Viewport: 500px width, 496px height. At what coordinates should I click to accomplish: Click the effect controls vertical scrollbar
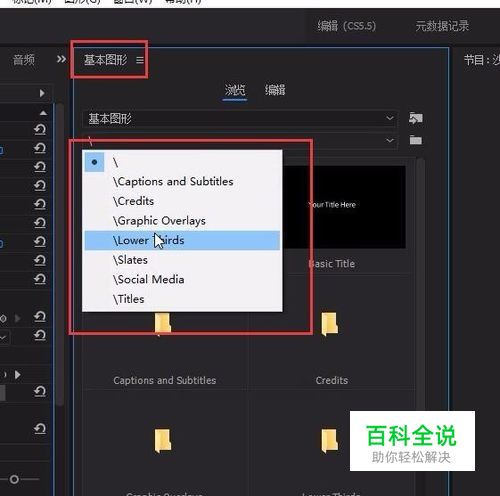pos(60,255)
